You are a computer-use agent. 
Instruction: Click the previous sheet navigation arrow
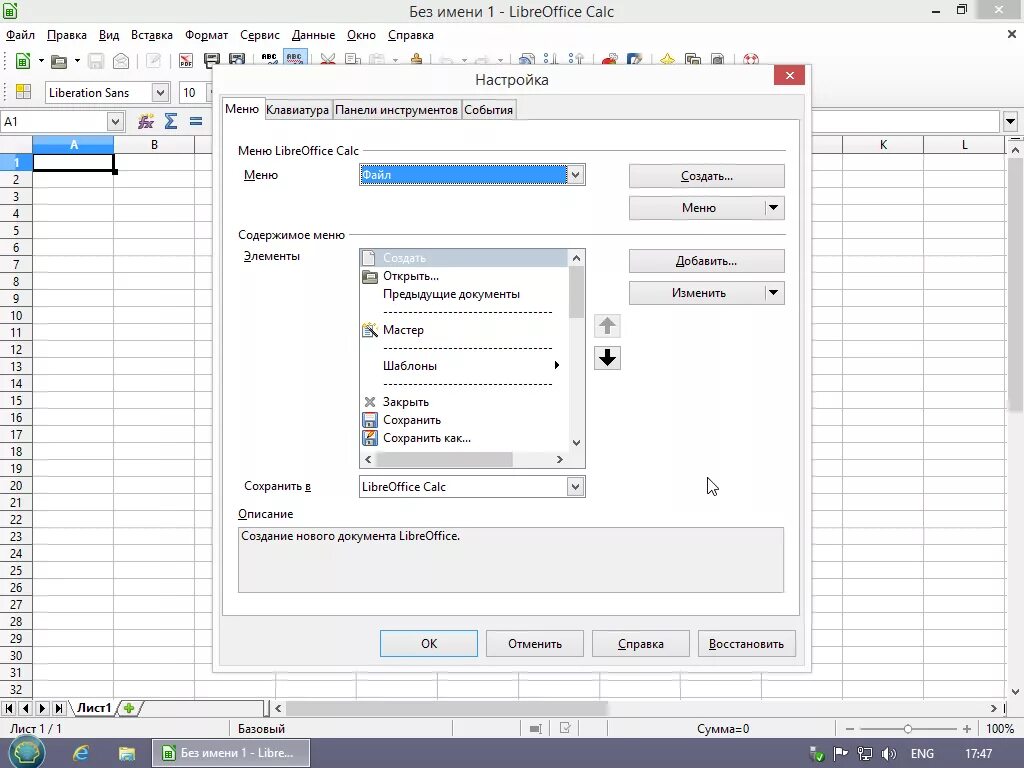[x=25, y=708]
